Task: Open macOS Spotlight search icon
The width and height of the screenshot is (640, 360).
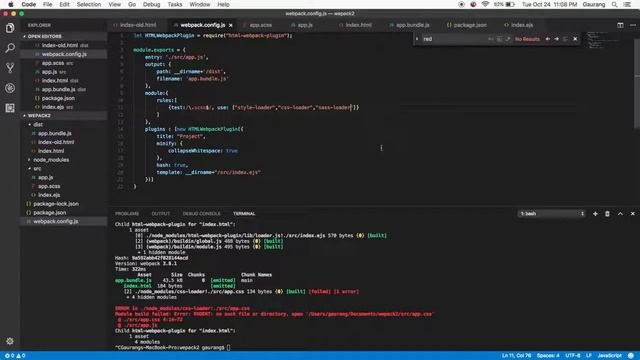Action: click(614, 4)
